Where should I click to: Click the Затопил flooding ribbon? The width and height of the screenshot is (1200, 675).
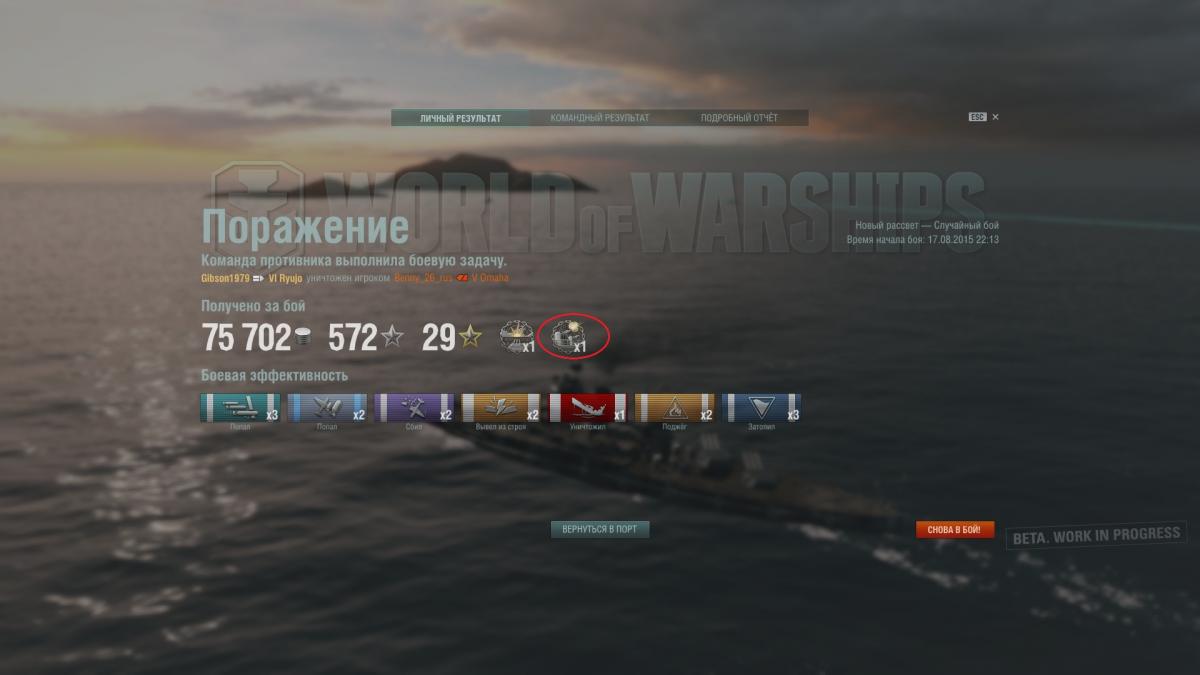pyautogui.click(x=762, y=407)
